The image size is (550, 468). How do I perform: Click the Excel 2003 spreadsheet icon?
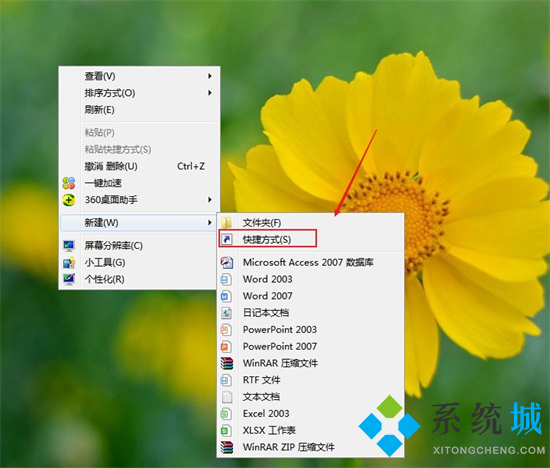pyautogui.click(x=226, y=414)
